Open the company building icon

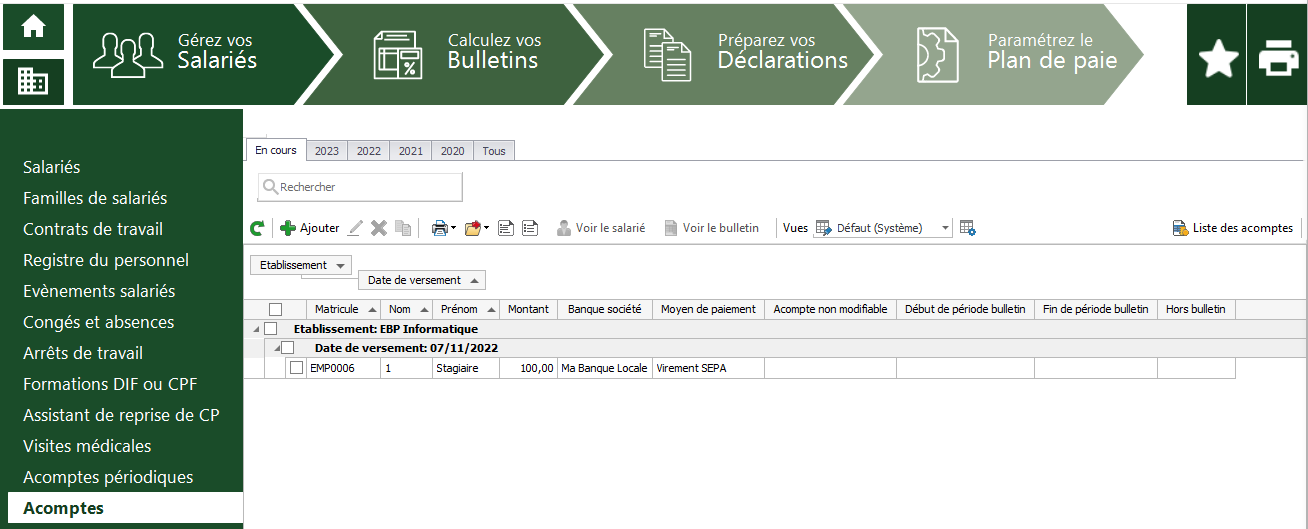coord(33,81)
